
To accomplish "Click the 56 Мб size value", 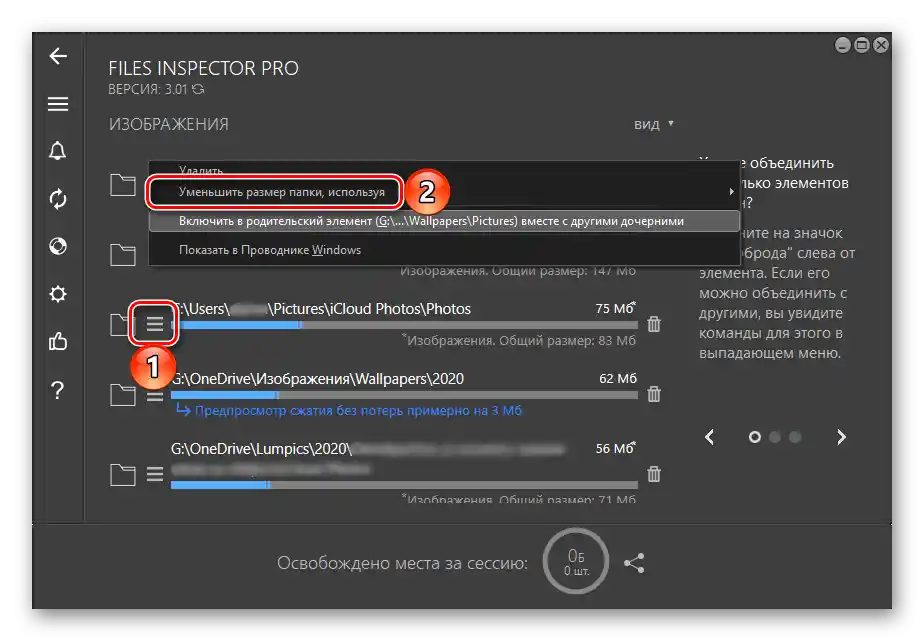I will [x=616, y=448].
